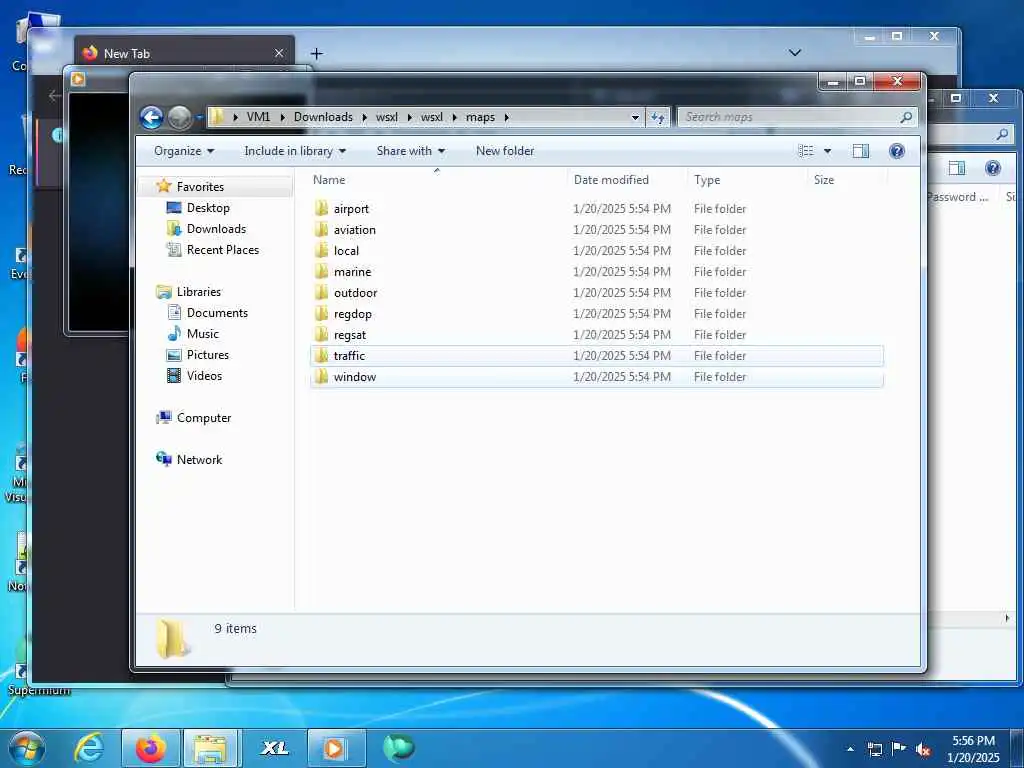Open Downloads in the navigation pane
1024x768 pixels.
pyautogui.click(x=216, y=229)
